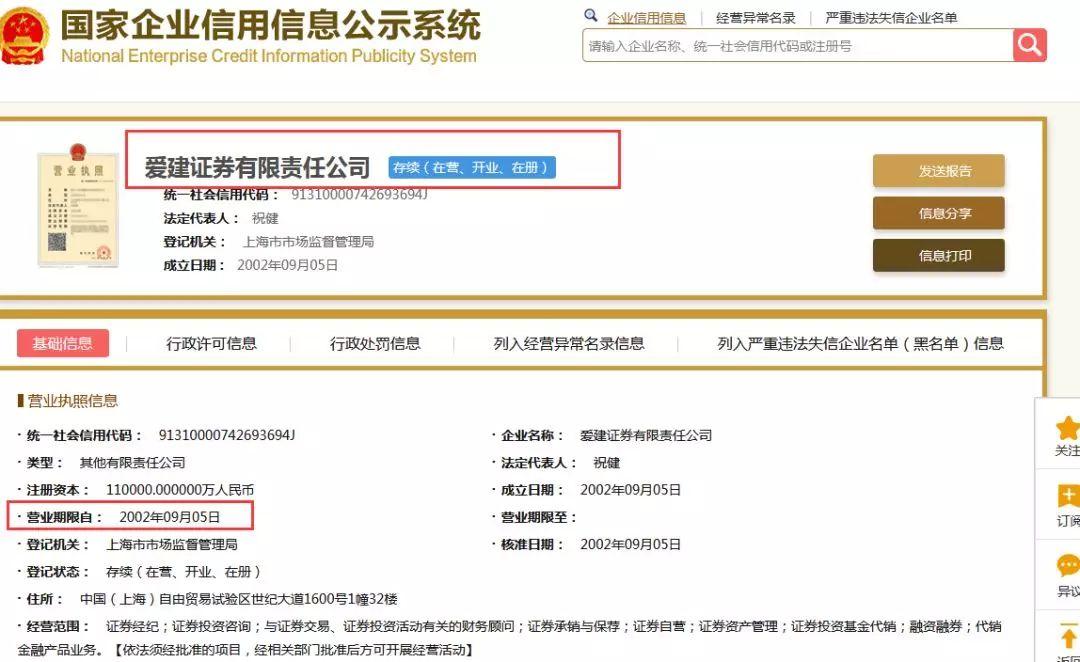Screen dimensions: 1080x662
Task: Click the national emblem logo
Action: (x=24, y=36)
